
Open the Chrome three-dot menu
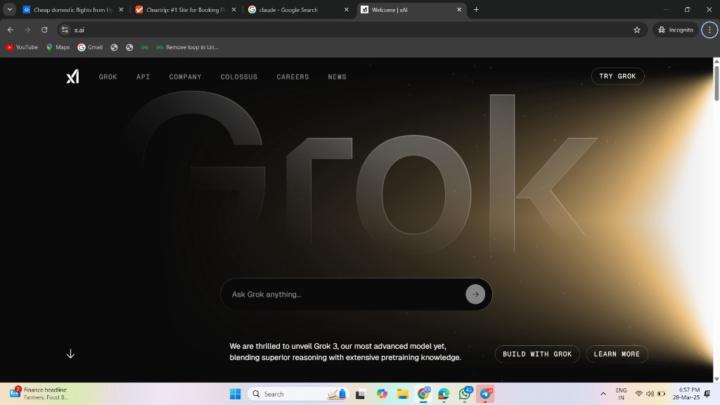point(709,30)
